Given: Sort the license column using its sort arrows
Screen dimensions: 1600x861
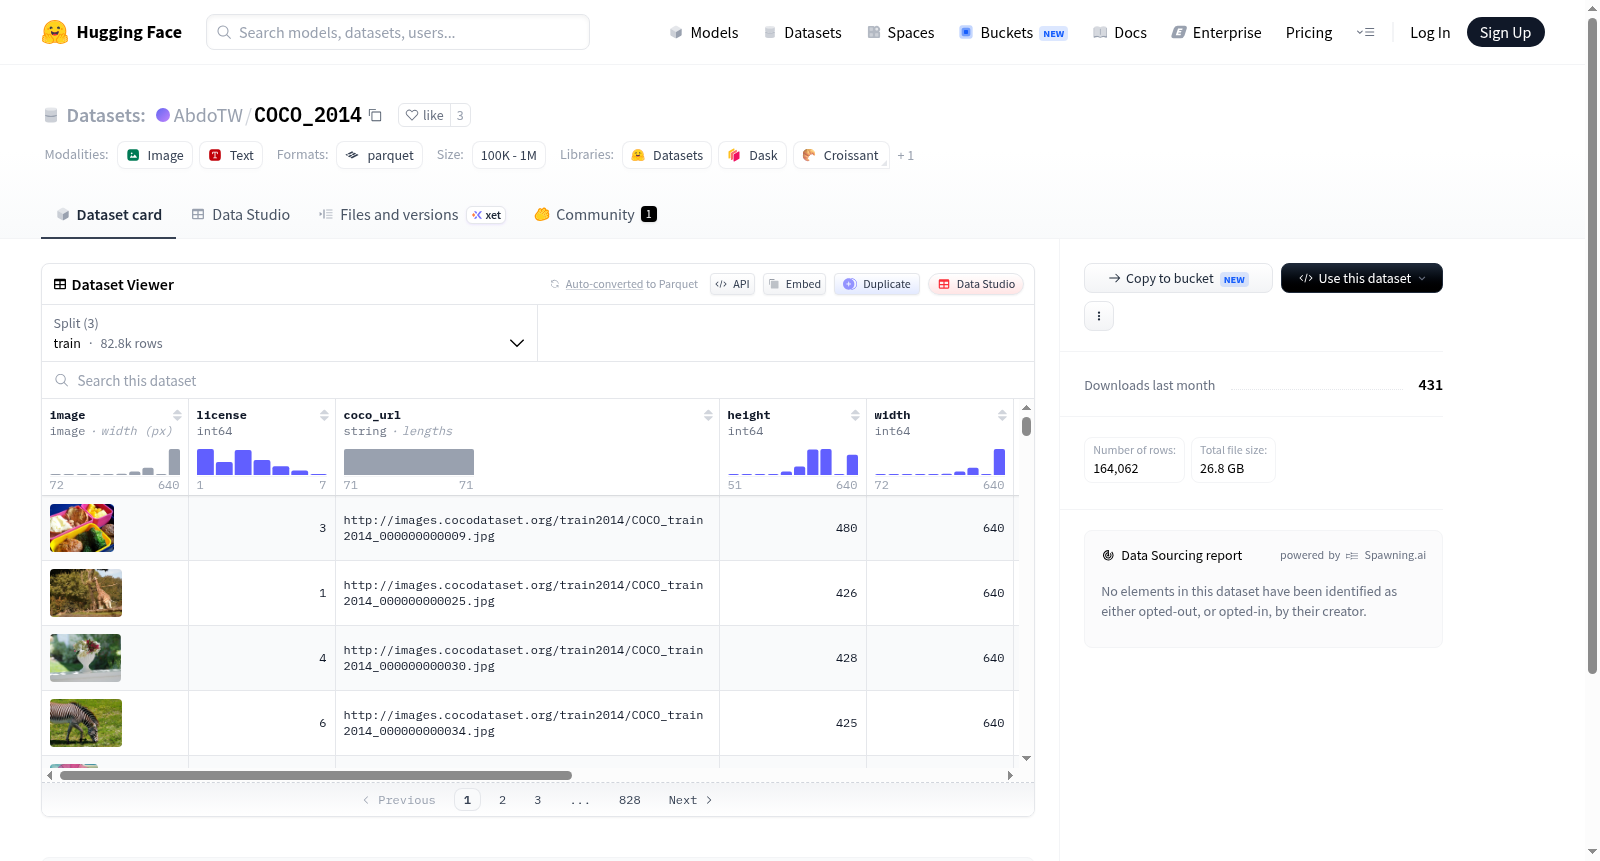Looking at the screenshot, I should [x=324, y=415].
